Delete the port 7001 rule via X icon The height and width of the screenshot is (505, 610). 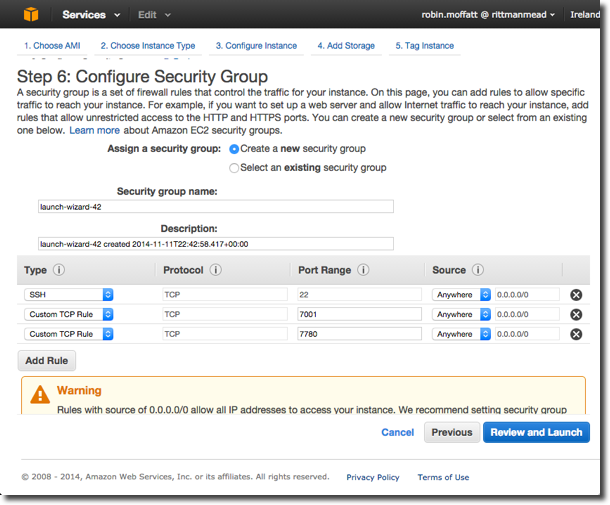pos(576,314)
